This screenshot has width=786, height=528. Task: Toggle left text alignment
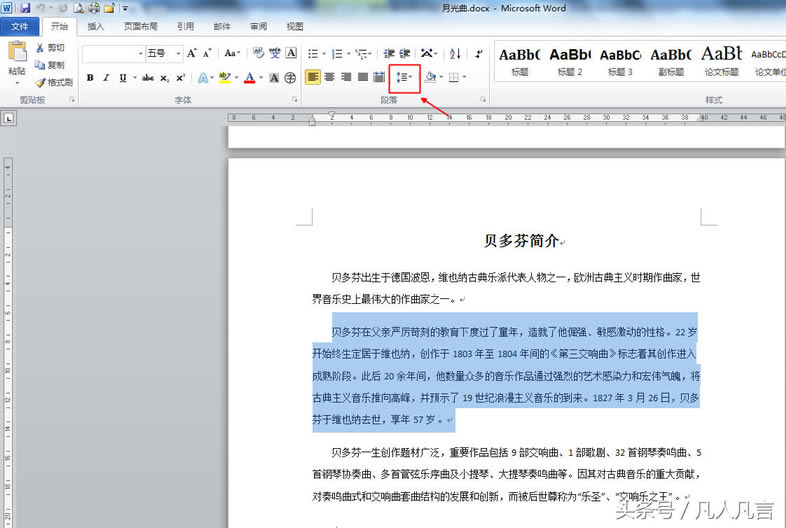[313, 77]
